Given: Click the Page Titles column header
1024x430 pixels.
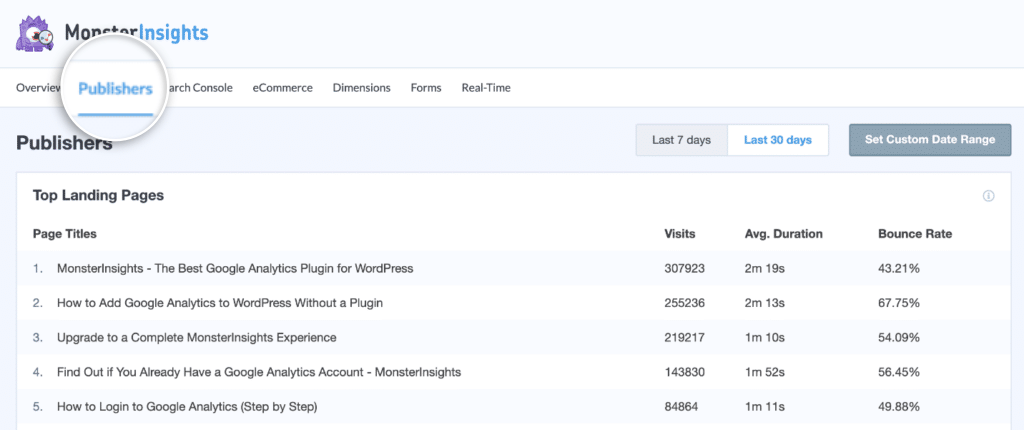Looking at the screenshot, I should click(65, 233).
